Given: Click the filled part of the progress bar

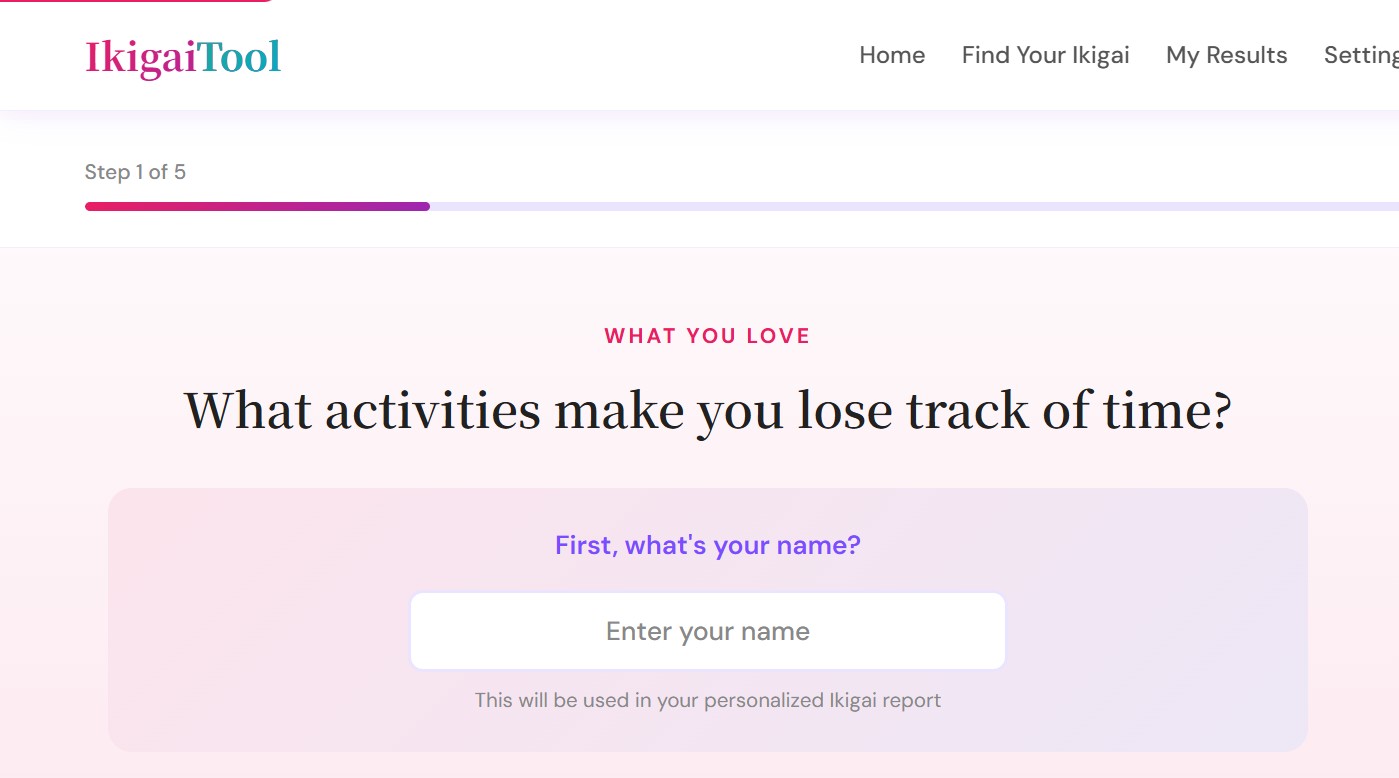Looking at the screenshot, I should [x=257, y=207].
